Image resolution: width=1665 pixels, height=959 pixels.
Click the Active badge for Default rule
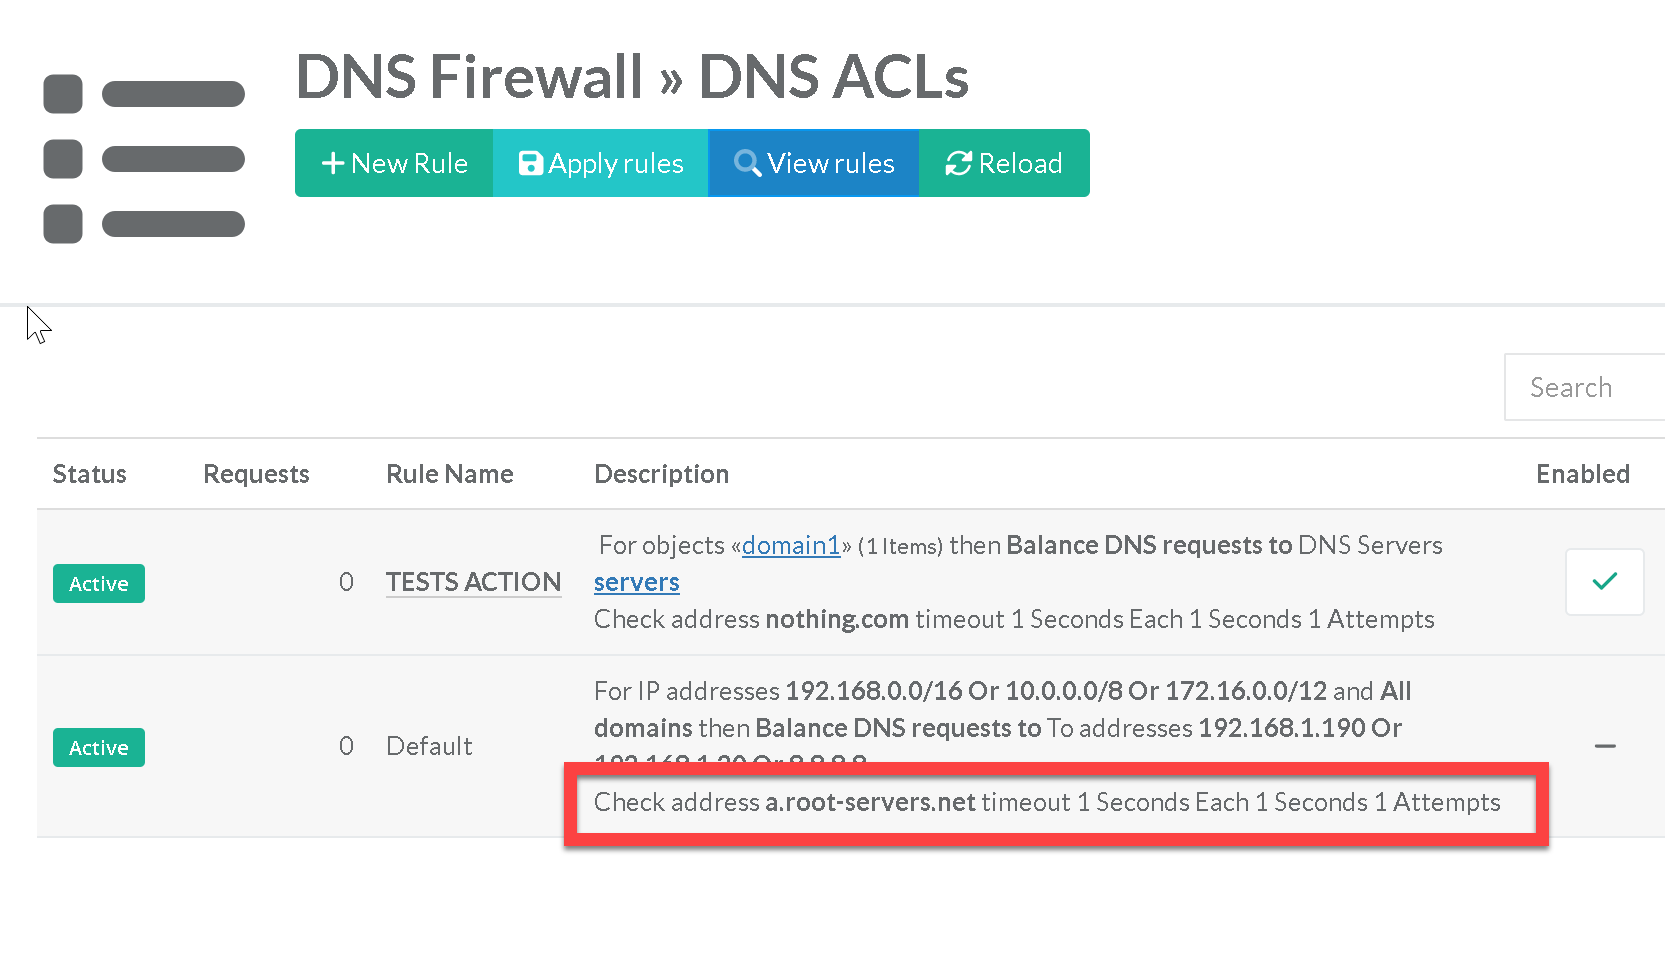(98, 748)
